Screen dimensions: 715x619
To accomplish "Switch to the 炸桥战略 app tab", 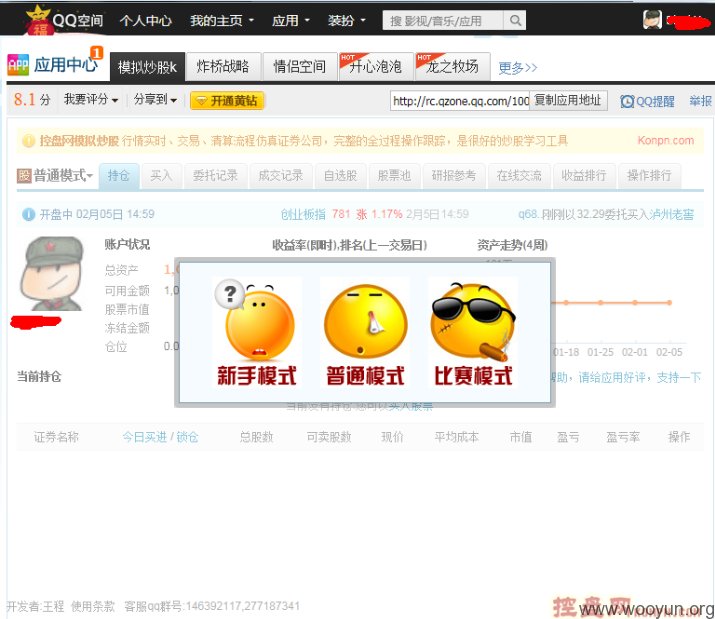I will click(223, 67).
